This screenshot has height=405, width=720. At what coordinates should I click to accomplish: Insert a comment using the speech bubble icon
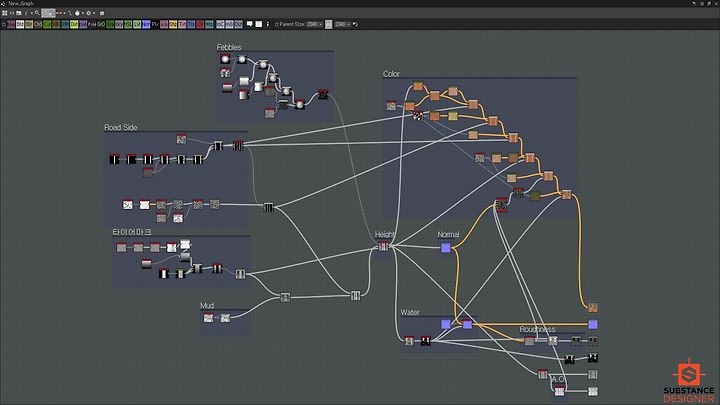point(249,24)
